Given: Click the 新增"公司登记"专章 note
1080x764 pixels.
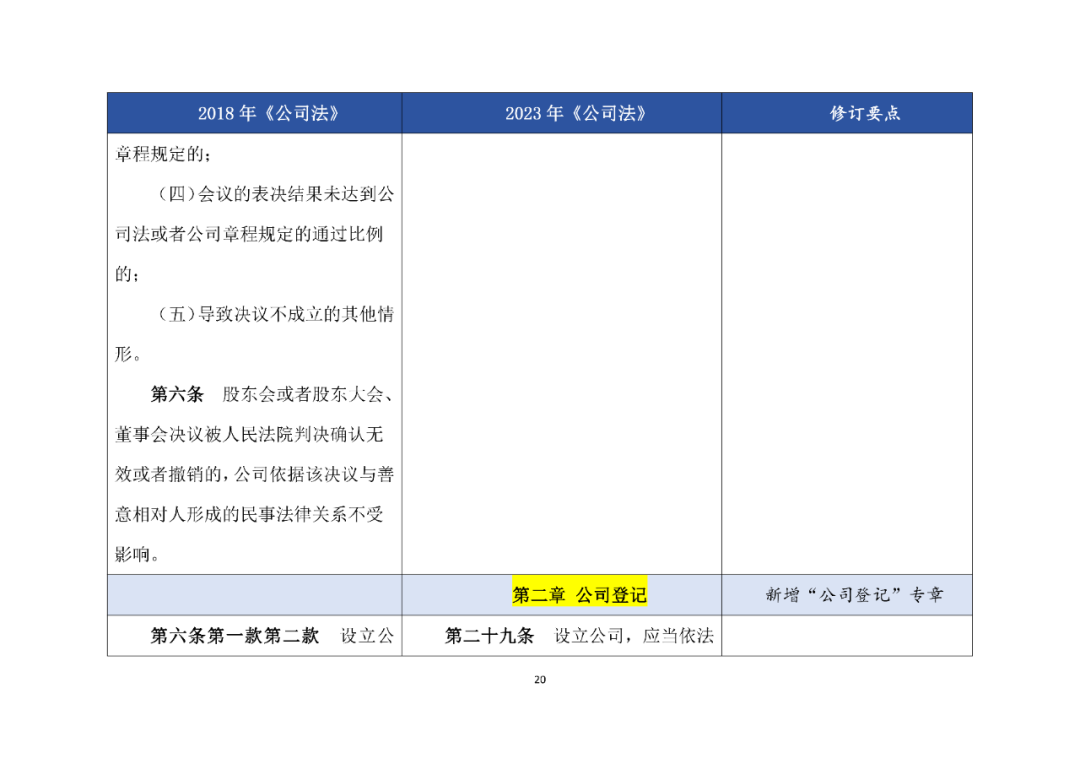Looking at the screenshot, I should click(854, 595).
